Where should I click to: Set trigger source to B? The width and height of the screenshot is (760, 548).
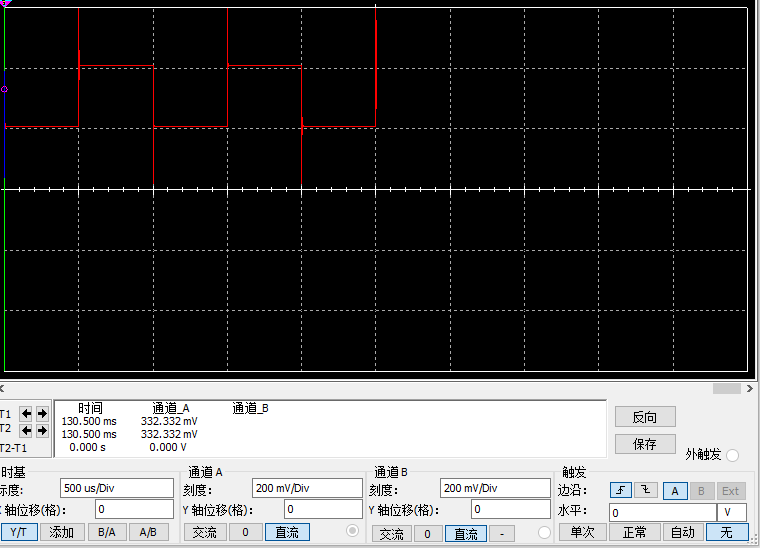click(701, 491)
